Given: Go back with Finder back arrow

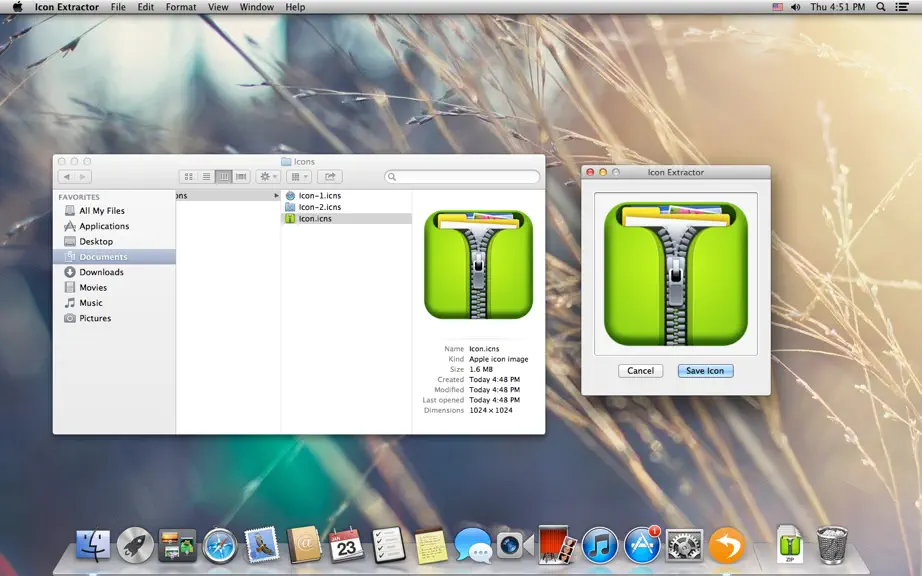Looking at the screenshot, I should [x=66, y=176].
